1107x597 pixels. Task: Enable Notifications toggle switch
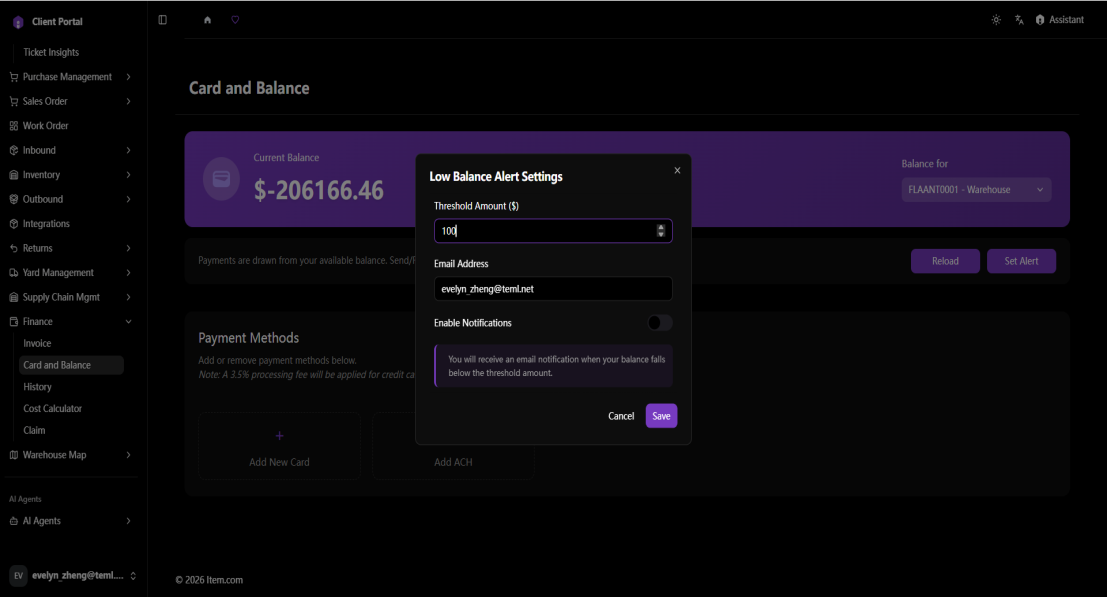pyautogui.click(x=659, y=322)
